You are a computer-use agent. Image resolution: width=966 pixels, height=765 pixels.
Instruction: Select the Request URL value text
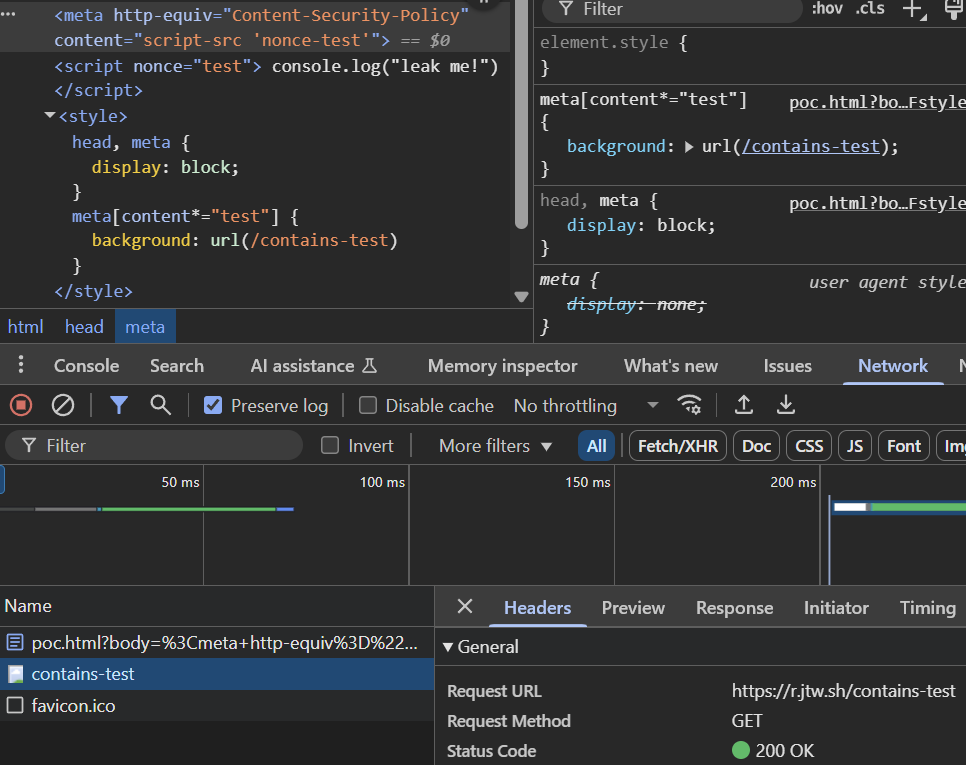[843, 691]
